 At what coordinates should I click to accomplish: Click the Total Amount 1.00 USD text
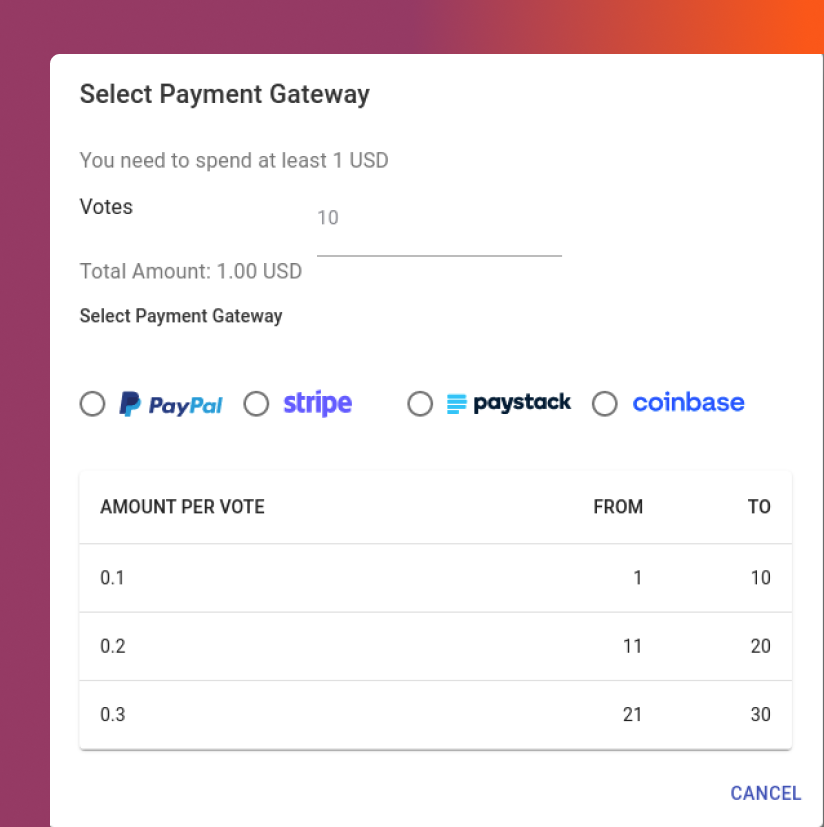[190, 271]
